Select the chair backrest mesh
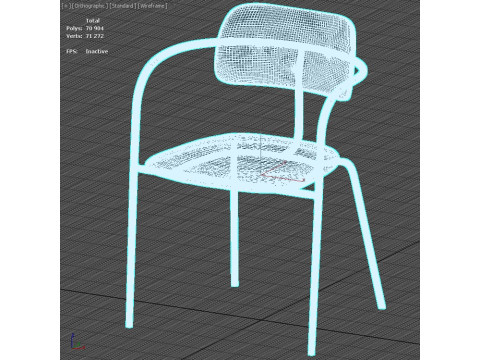The width and height of the screenshot is (480, 360). click(x=285, y=52)
